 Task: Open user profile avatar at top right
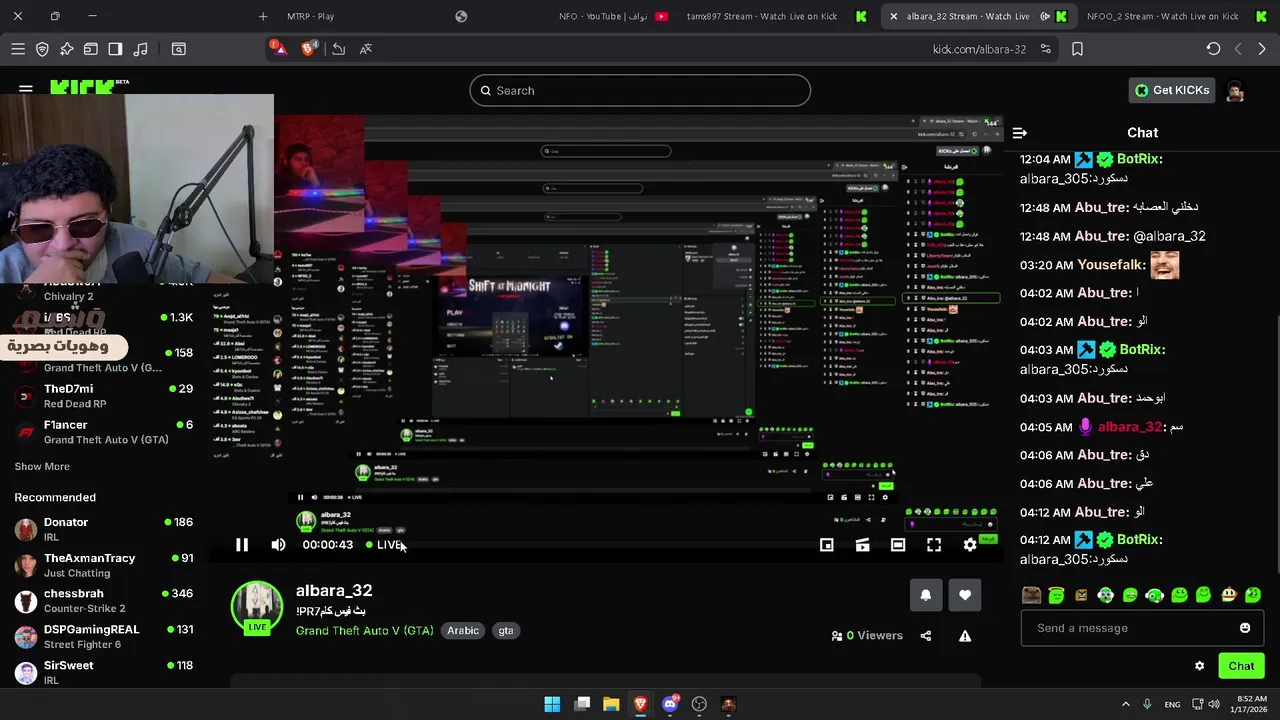(x=1236, y=91)
